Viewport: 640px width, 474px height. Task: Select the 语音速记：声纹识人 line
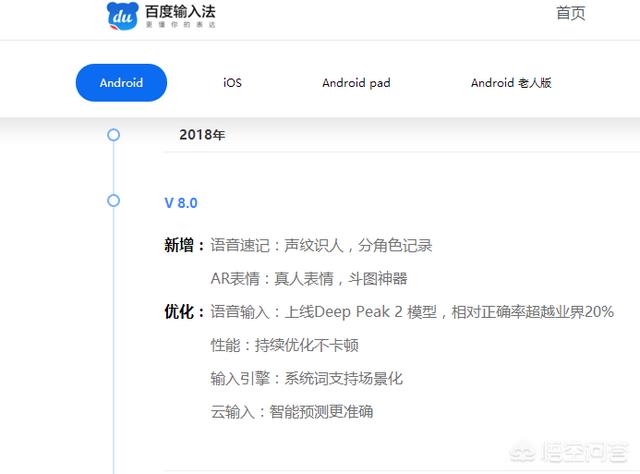(x=321, y=245)
